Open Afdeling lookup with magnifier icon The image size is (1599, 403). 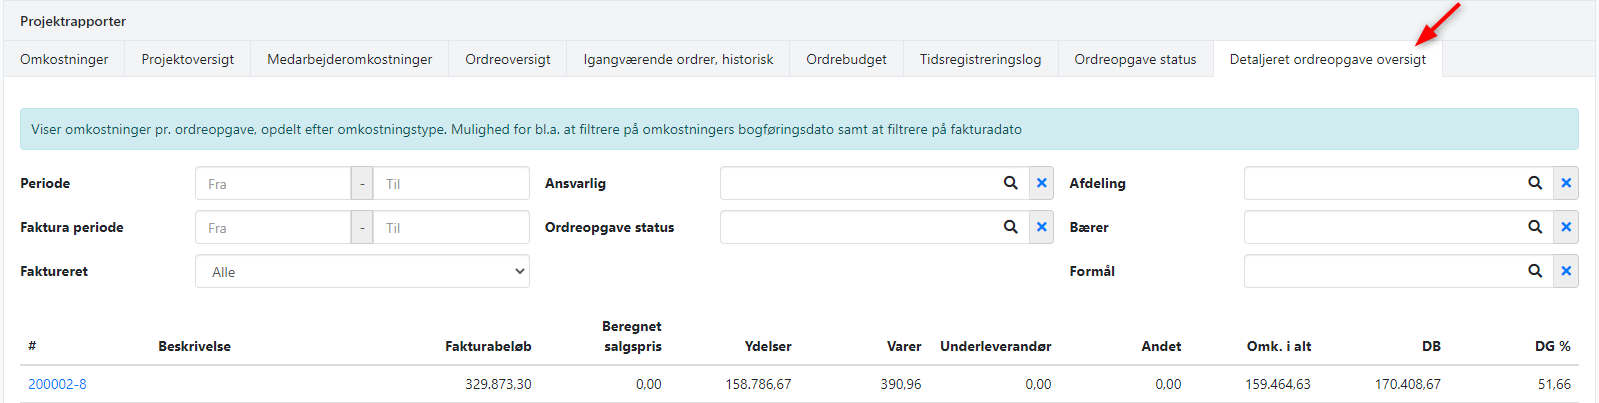click(1534, 183)
